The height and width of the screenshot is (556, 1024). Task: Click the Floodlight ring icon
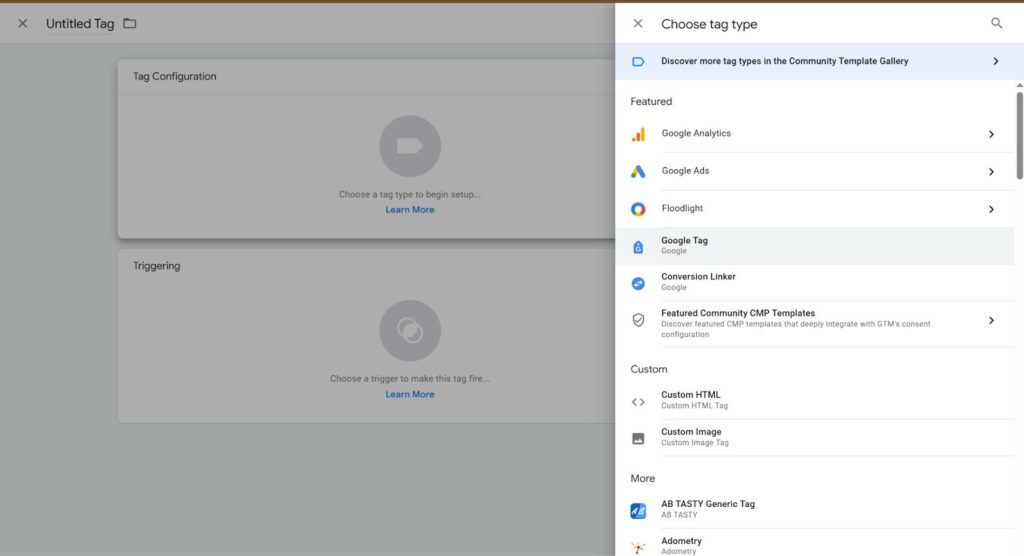coord(638,209)
